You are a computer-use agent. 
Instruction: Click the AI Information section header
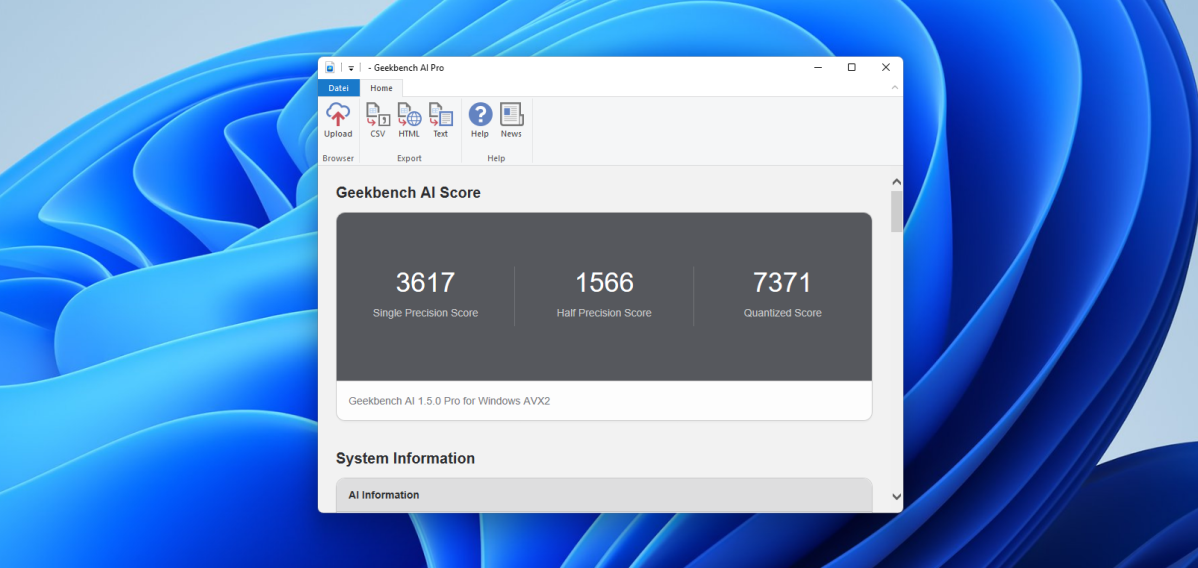384,495
